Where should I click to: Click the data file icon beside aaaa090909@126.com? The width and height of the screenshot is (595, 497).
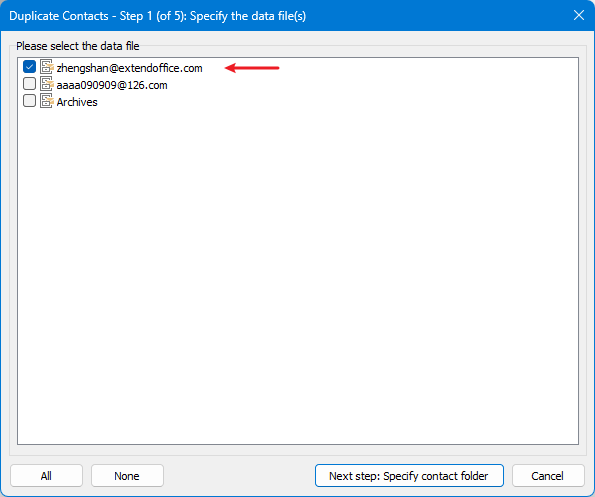tap(47, 84)
